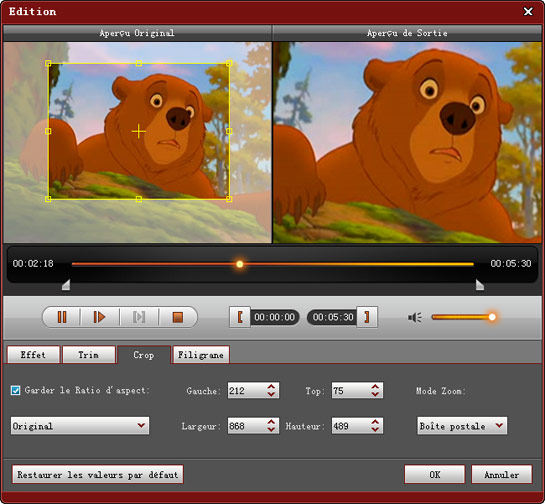545x504 pixels.
Task: Set trim end with right bracket icon
Action: tap(367, 317)
